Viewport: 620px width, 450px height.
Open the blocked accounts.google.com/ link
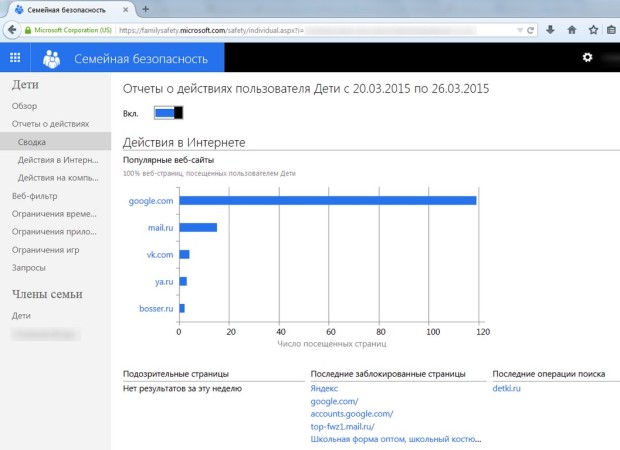[352, 414]
